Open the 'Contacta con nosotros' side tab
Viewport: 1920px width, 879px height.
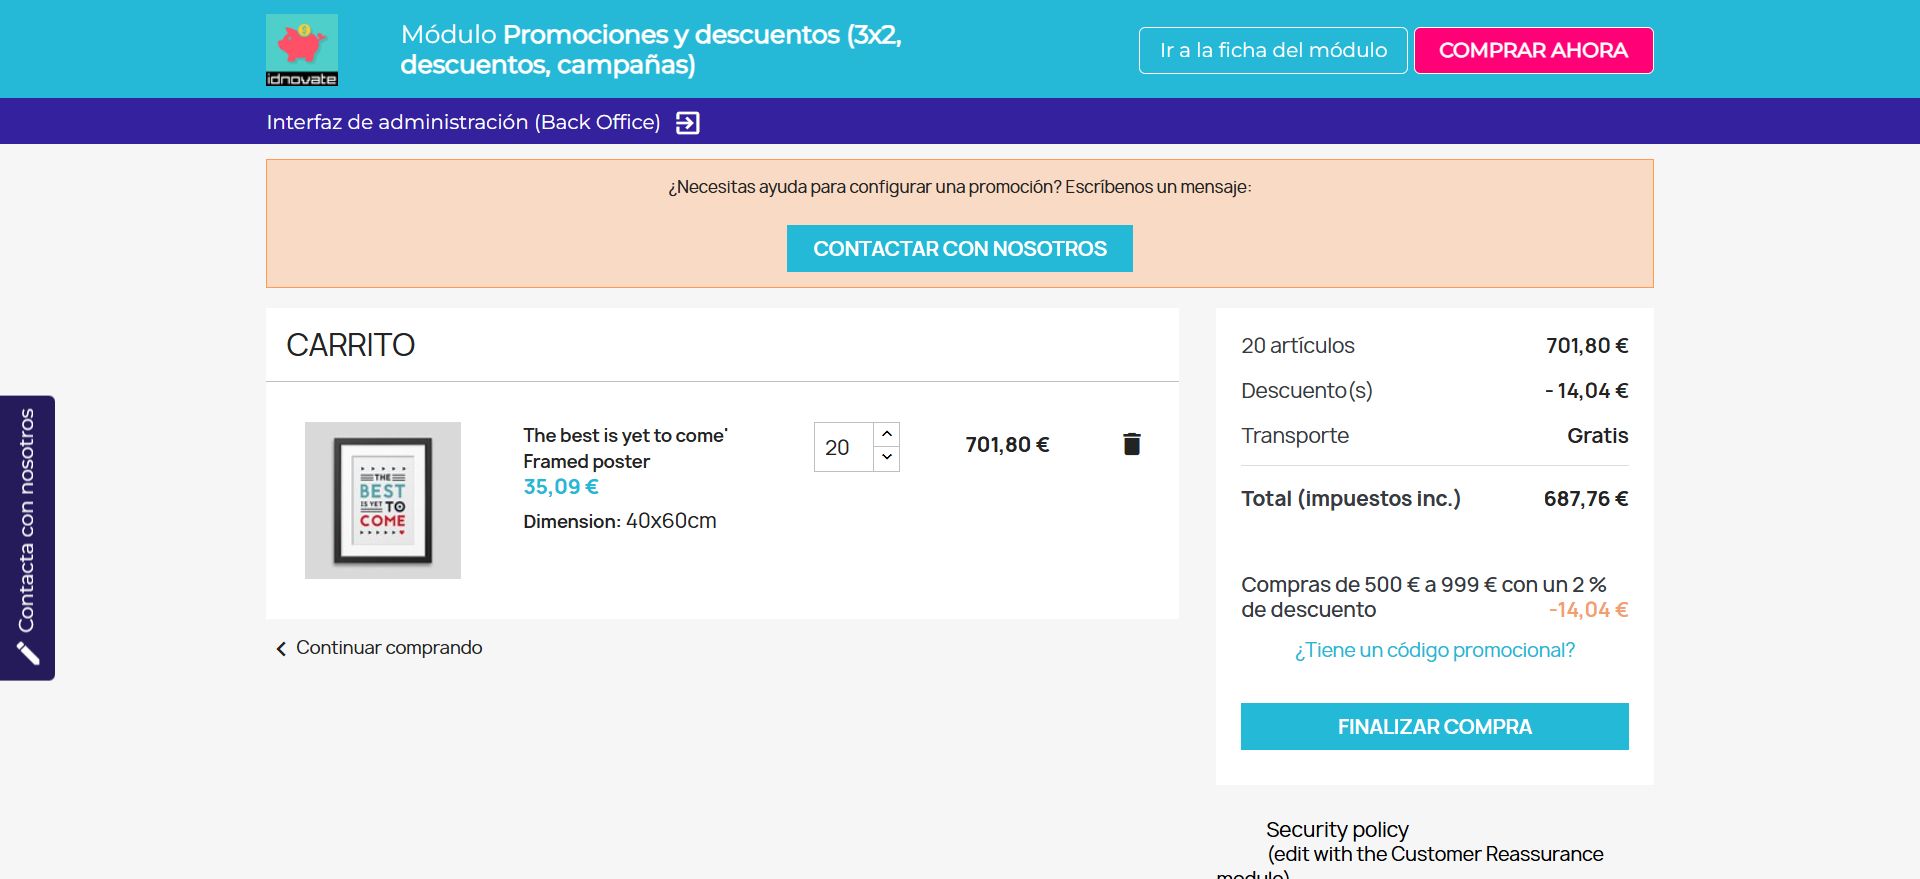(27, 520)
